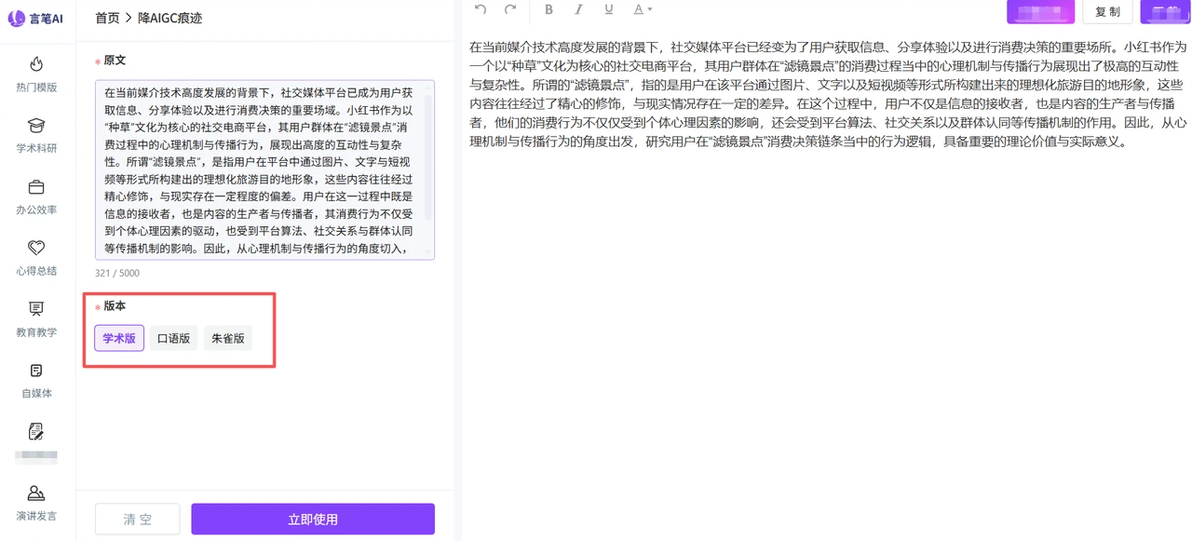This screenshot has height=541, width=1192.
Task: Select the 朱雀版 version option
Action: point(228,338)
